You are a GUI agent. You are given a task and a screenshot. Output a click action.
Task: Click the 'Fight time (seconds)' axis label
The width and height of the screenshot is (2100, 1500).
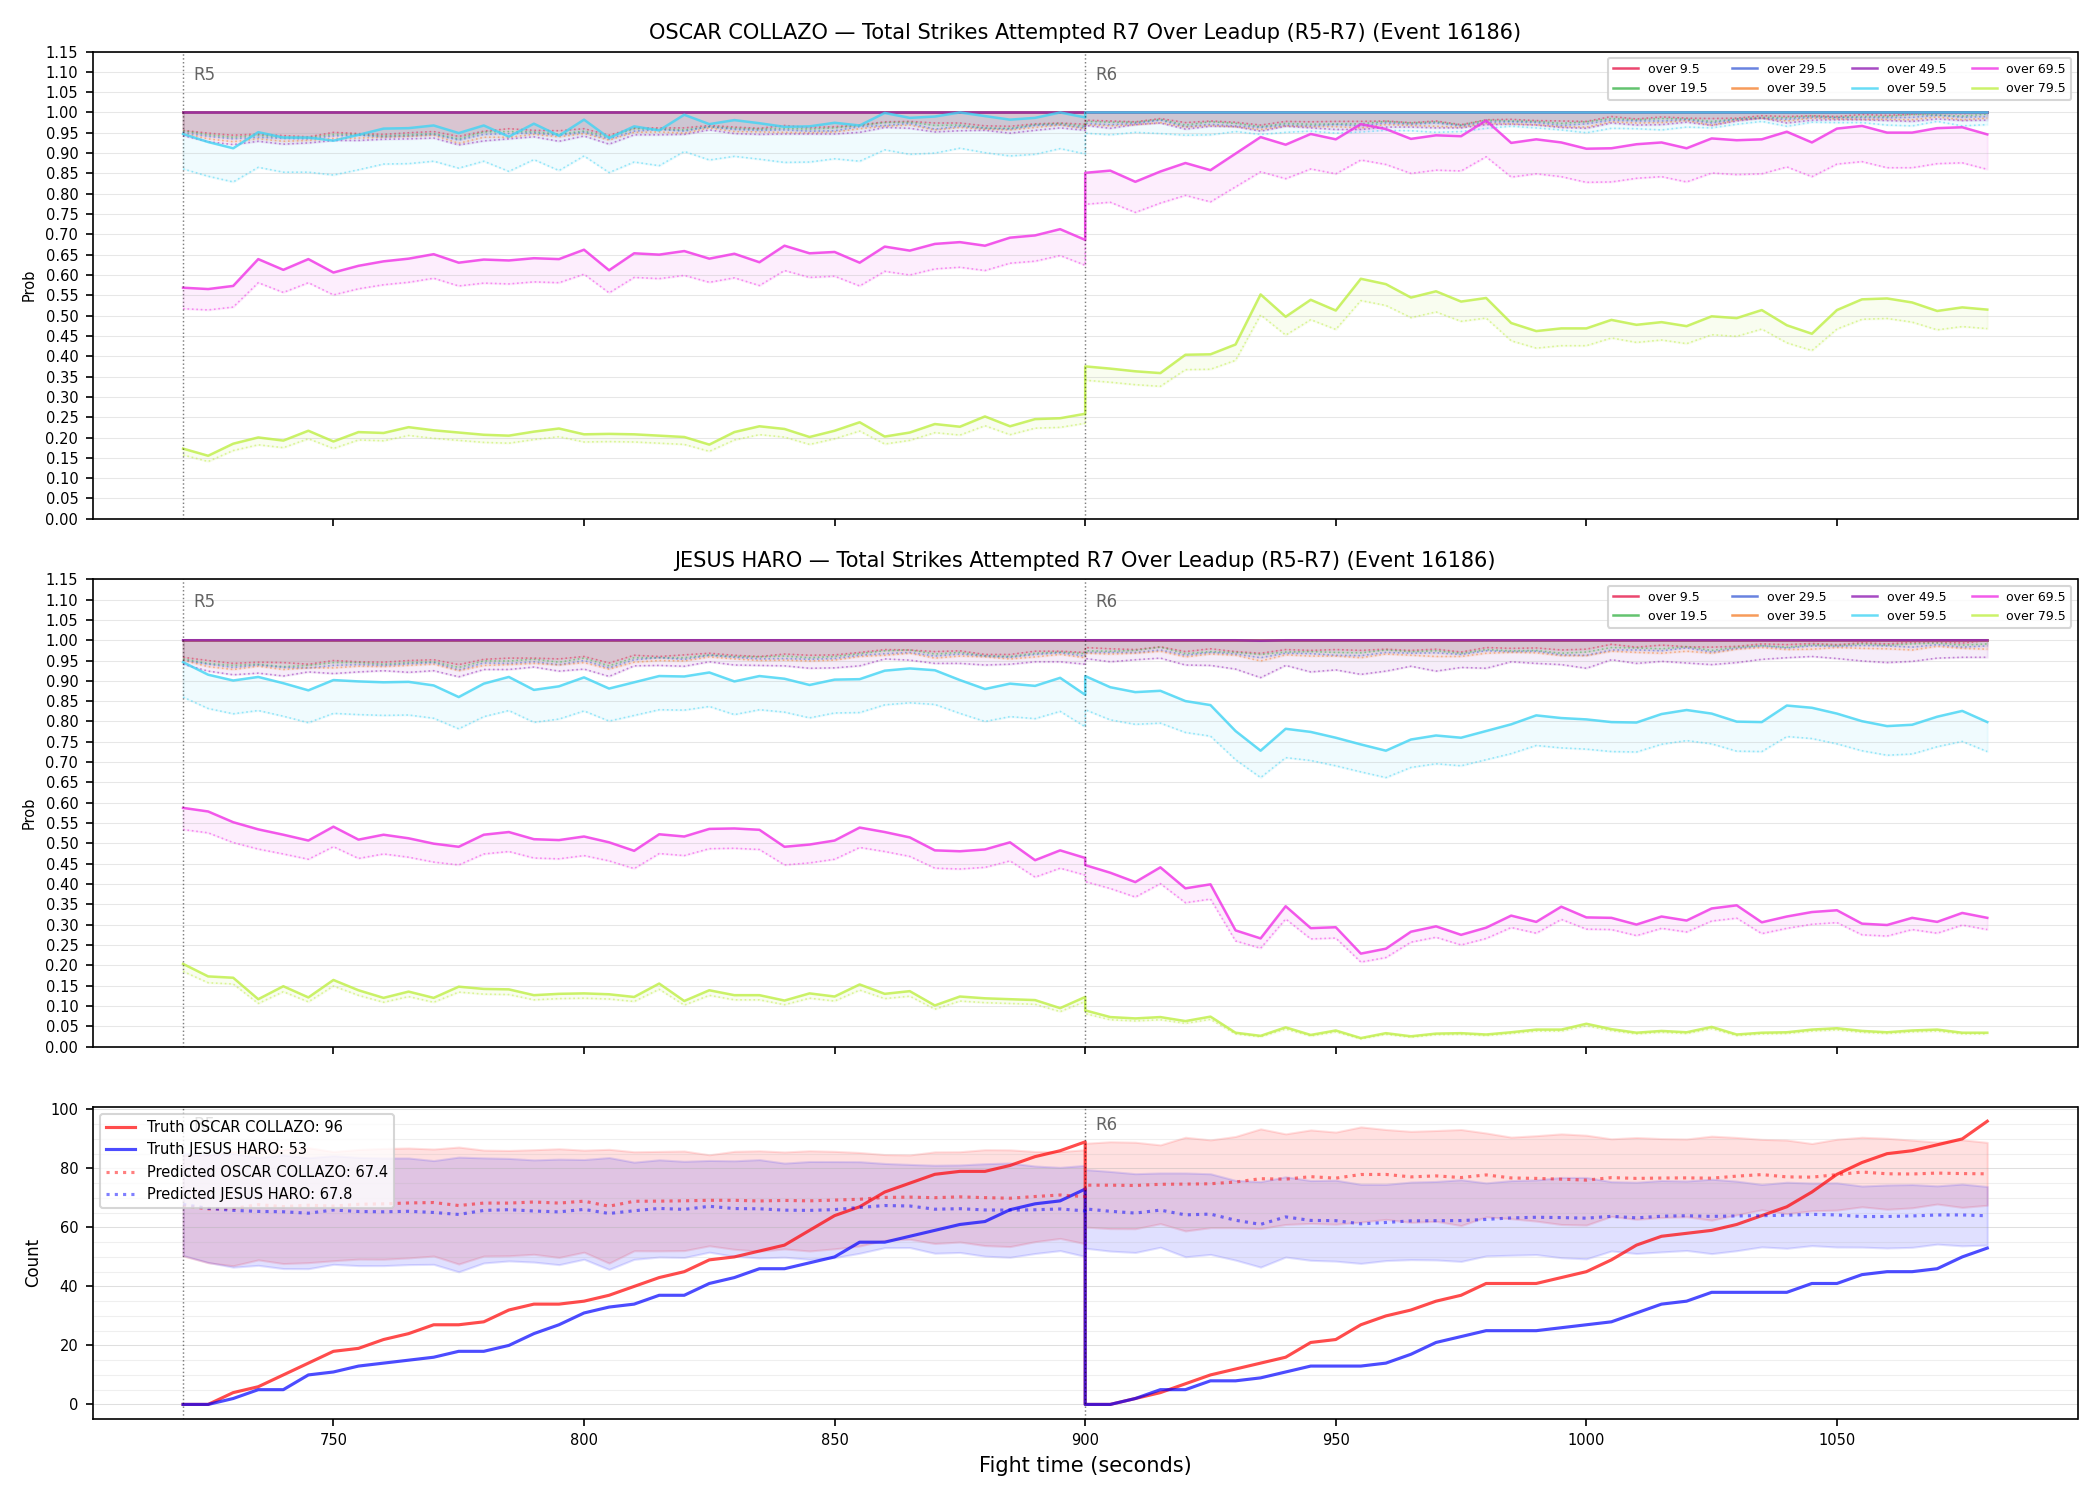[x=1085, y=1465]
